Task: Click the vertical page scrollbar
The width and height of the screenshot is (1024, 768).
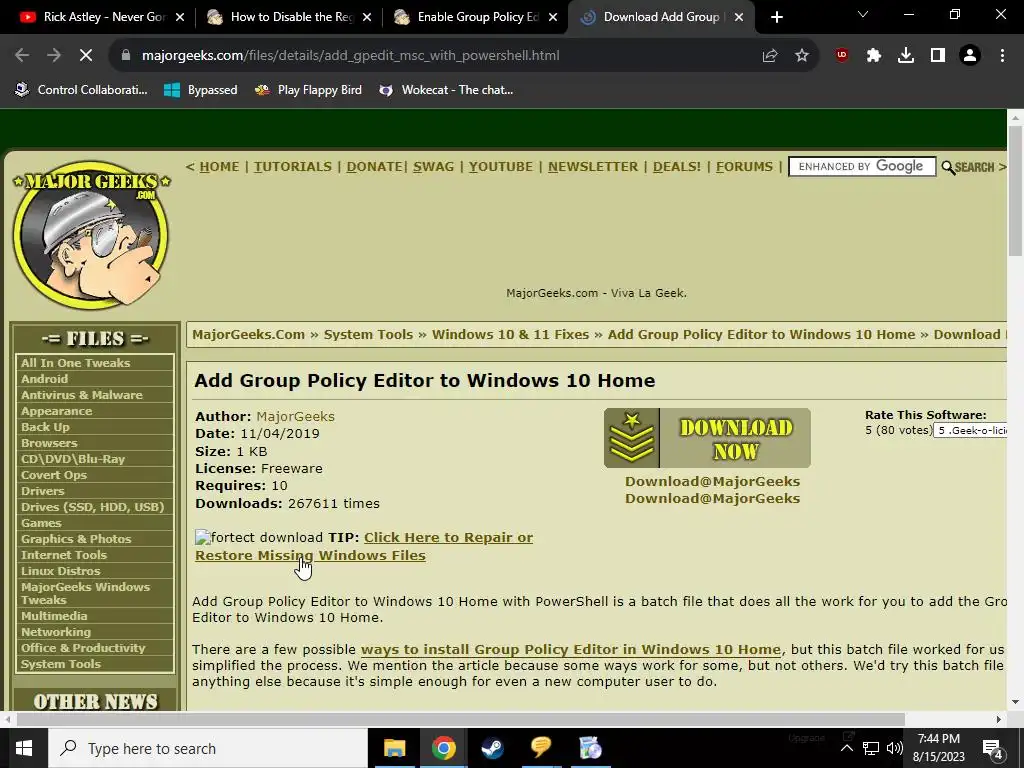Action: pyautogui.click(x=1015, y=191)
